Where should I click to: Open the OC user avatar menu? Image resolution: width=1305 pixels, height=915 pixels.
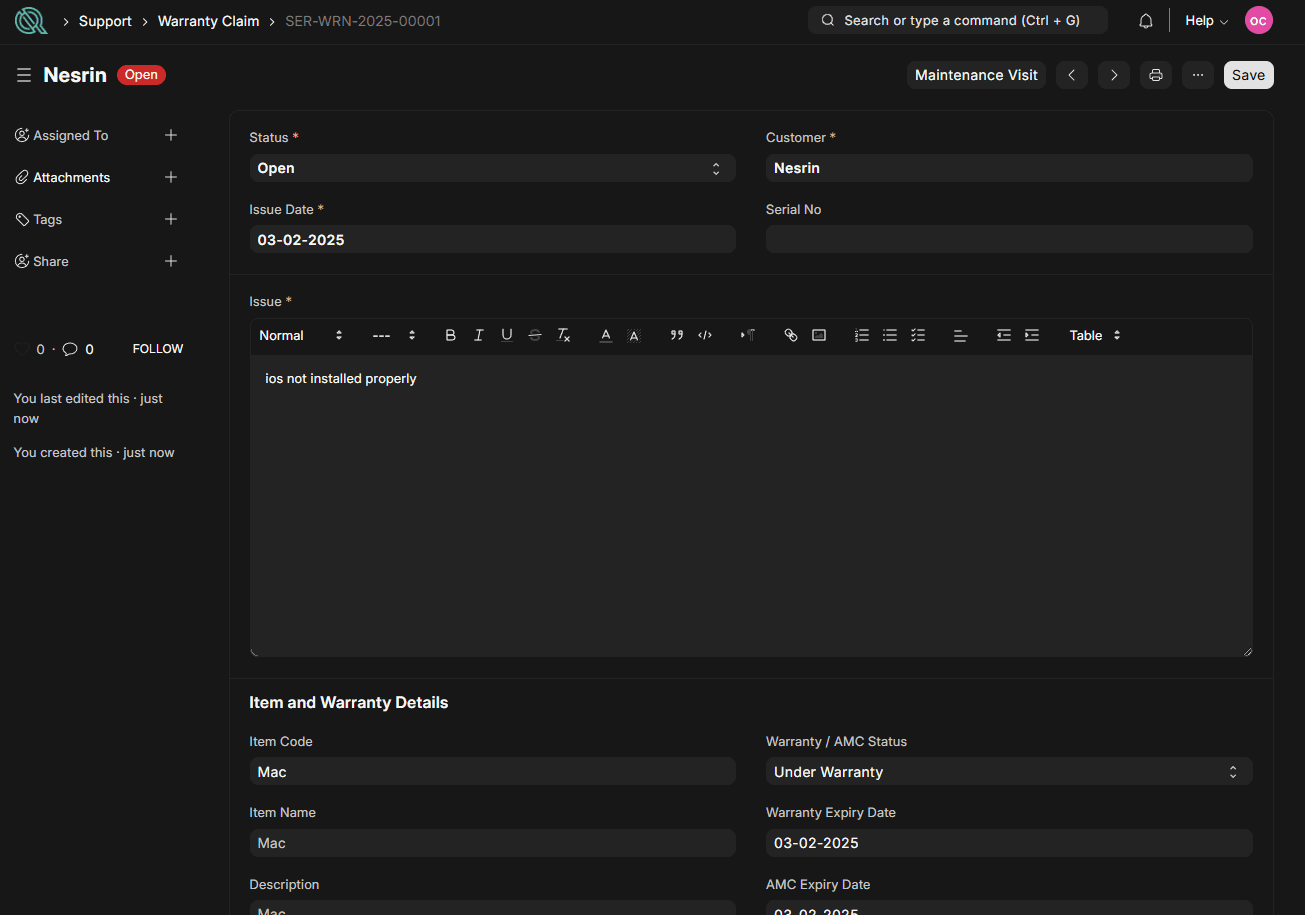(1259, 20)
